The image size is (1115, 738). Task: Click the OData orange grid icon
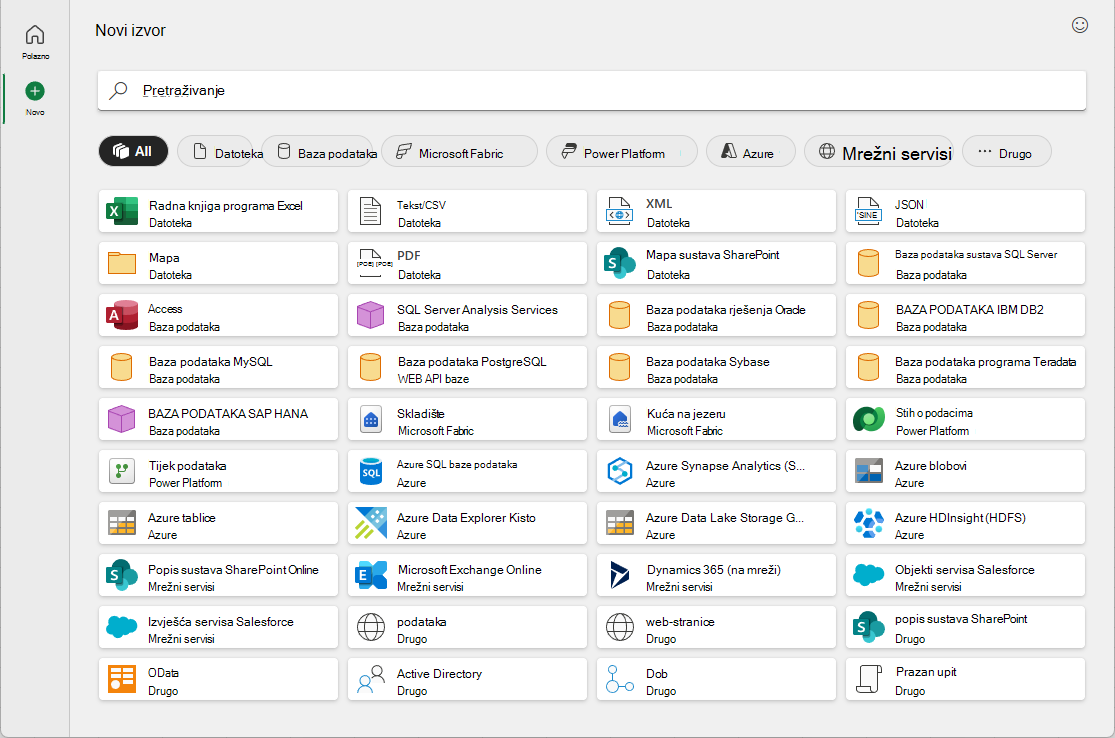pos(122,679)
